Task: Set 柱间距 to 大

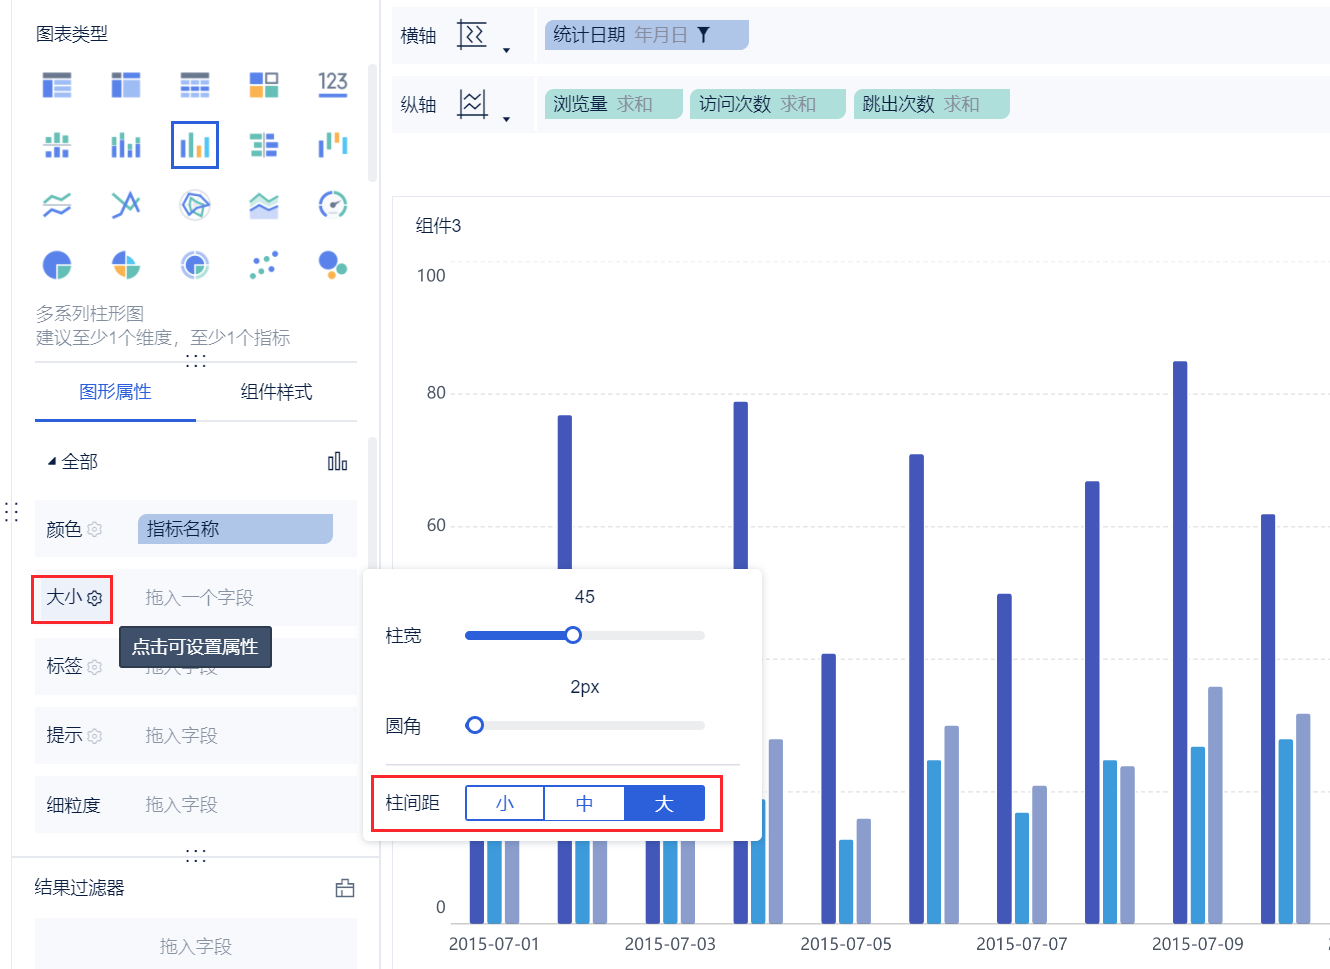Action: click(665, 804)
